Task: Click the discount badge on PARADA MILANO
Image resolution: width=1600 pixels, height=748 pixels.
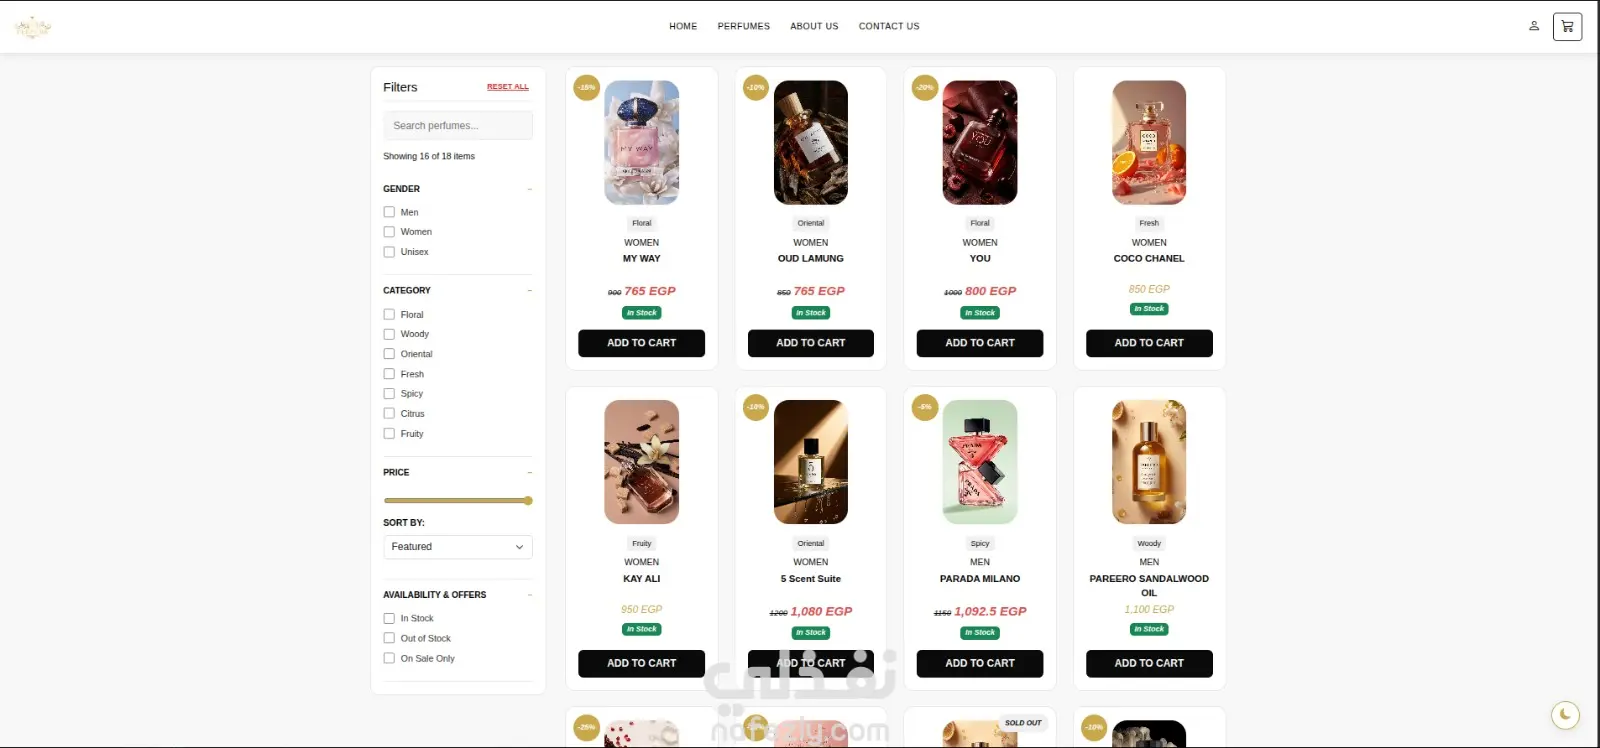Action: pyautogui.click(x=925, y=407)
